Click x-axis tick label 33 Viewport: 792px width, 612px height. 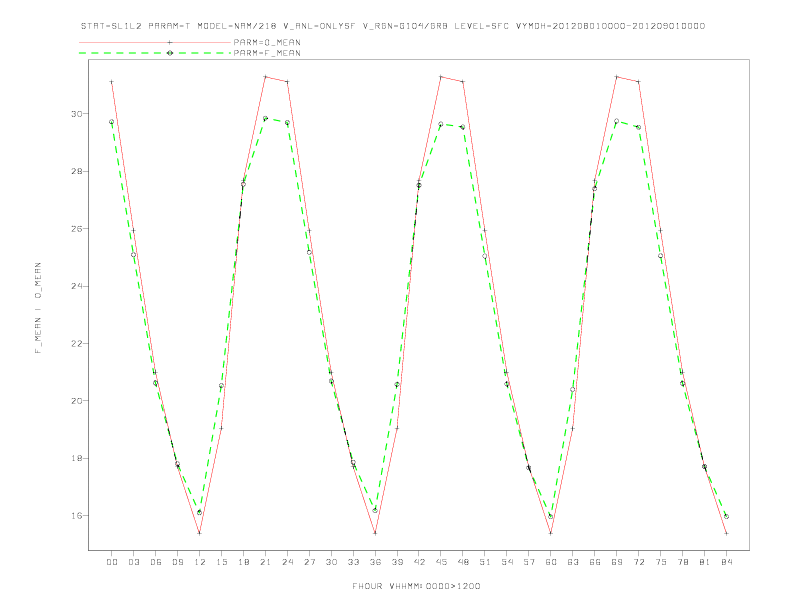353,562
